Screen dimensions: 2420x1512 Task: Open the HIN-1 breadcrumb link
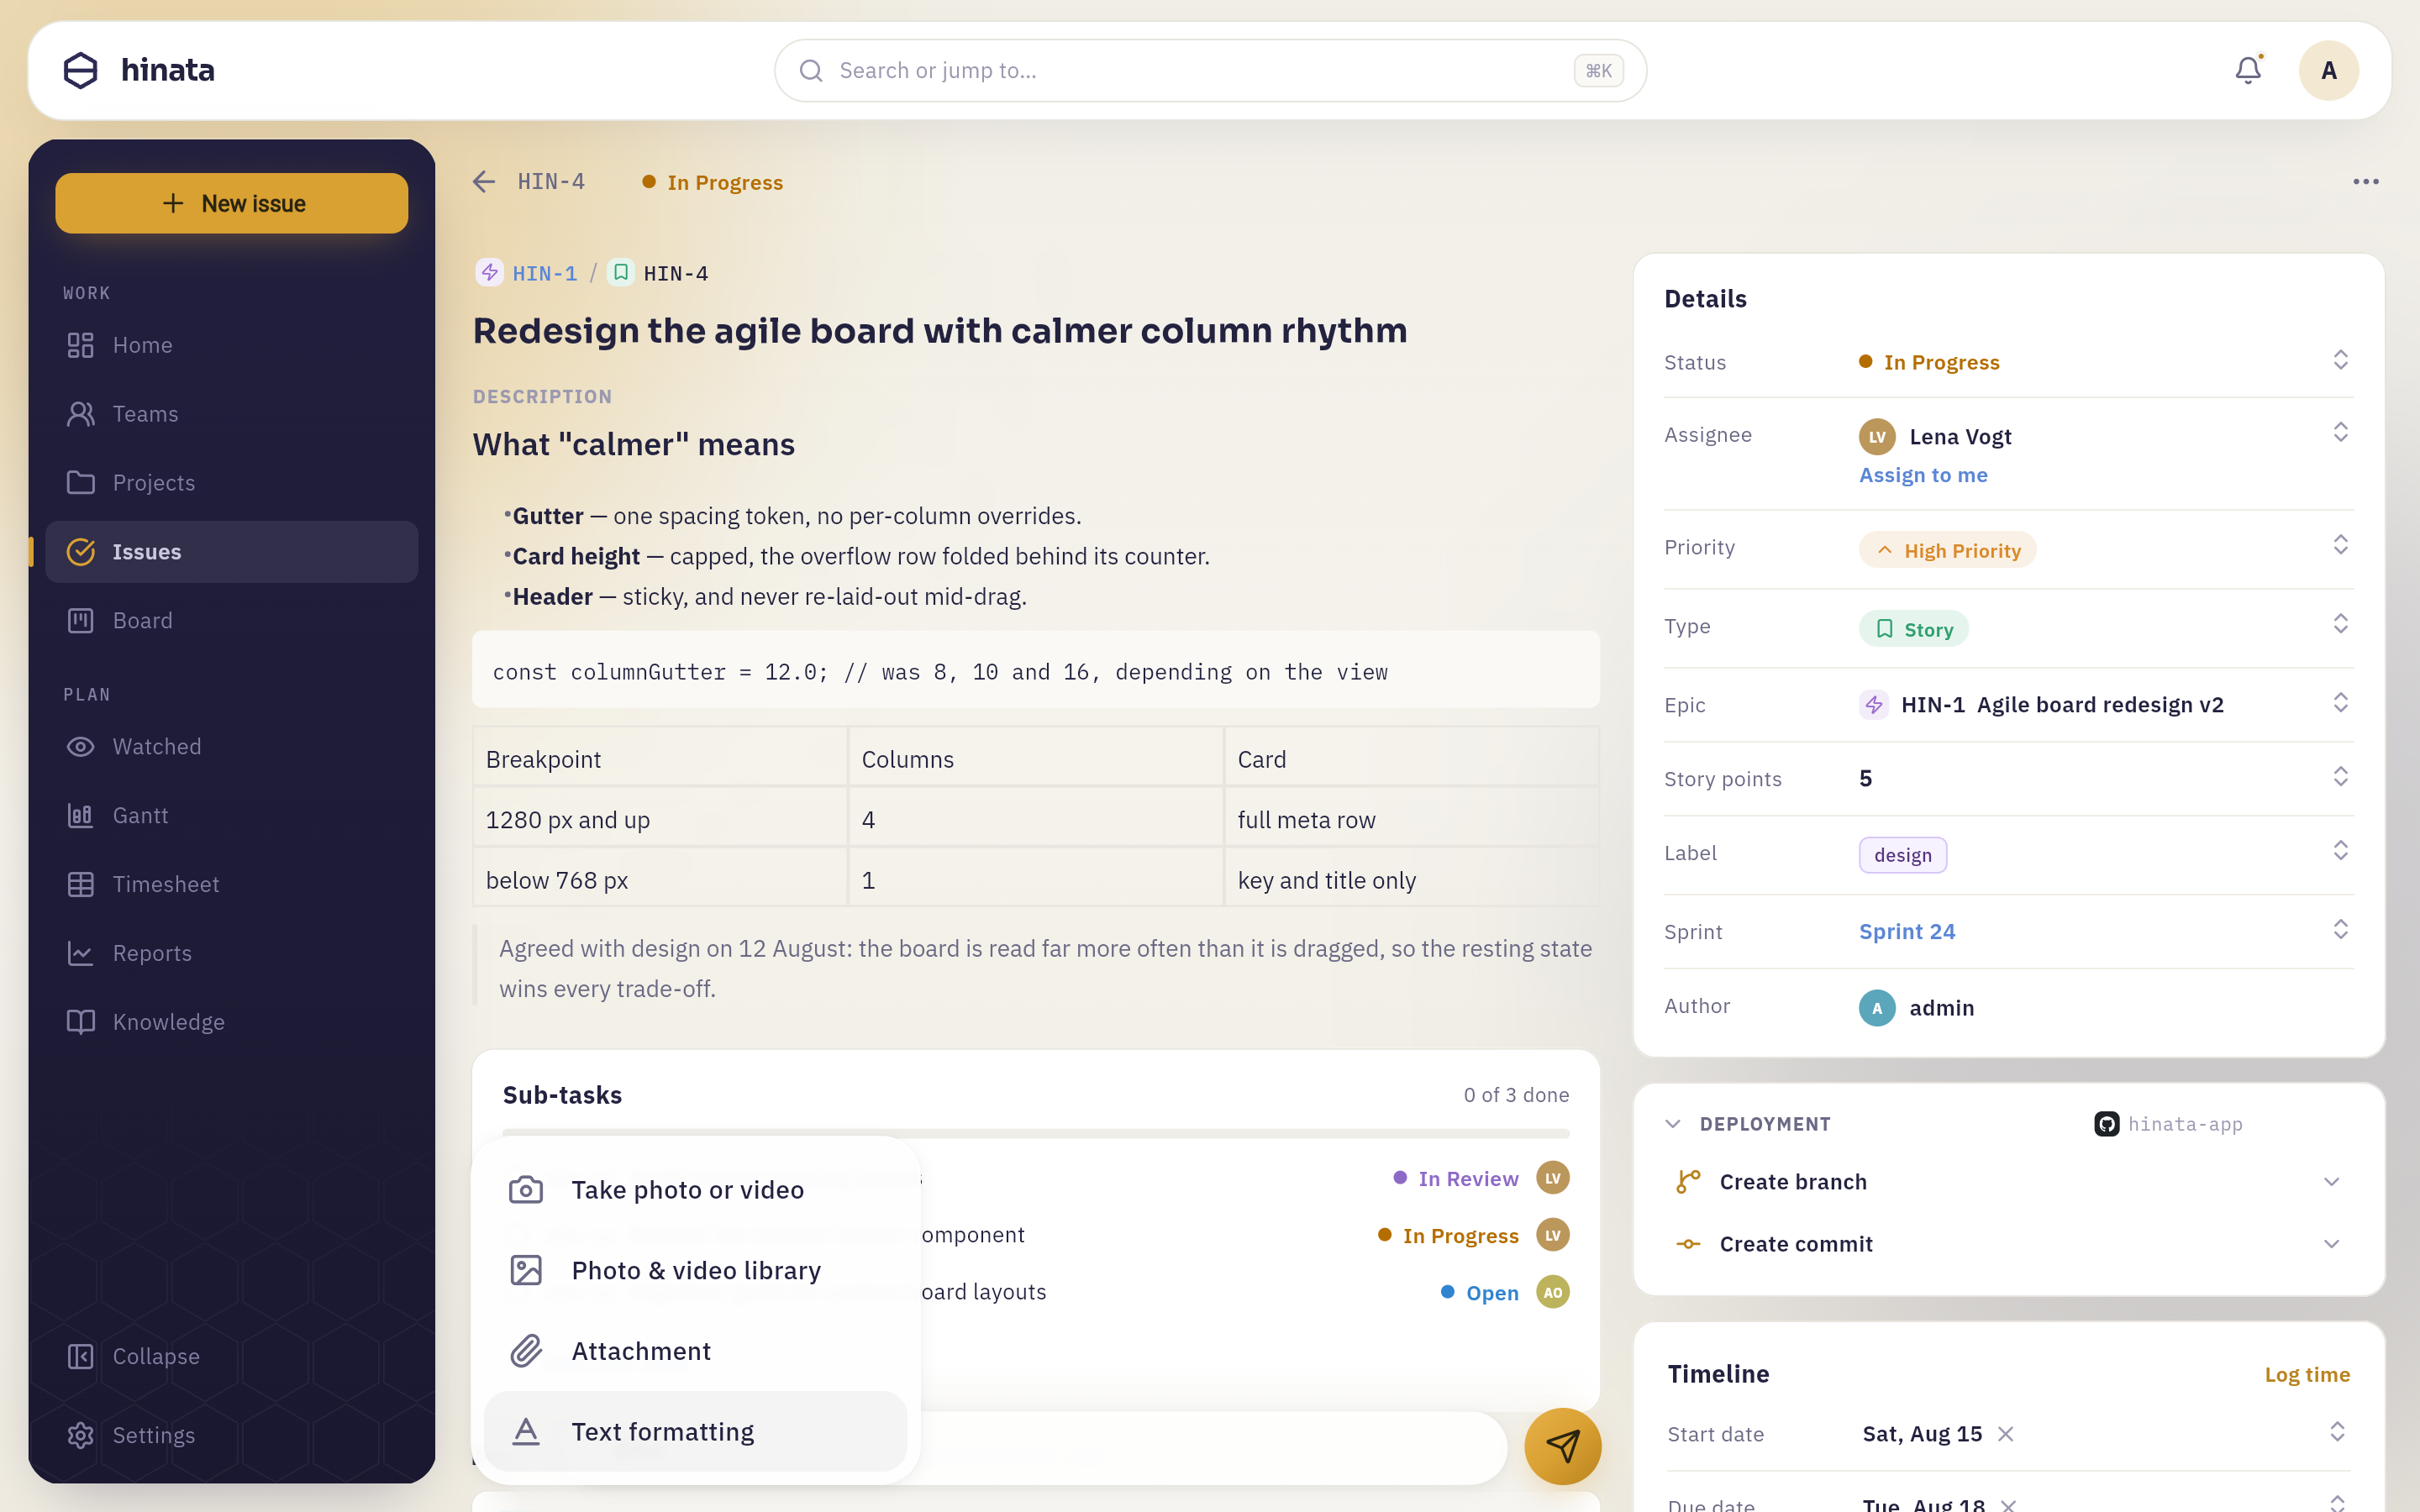click(x=545, y=273)
